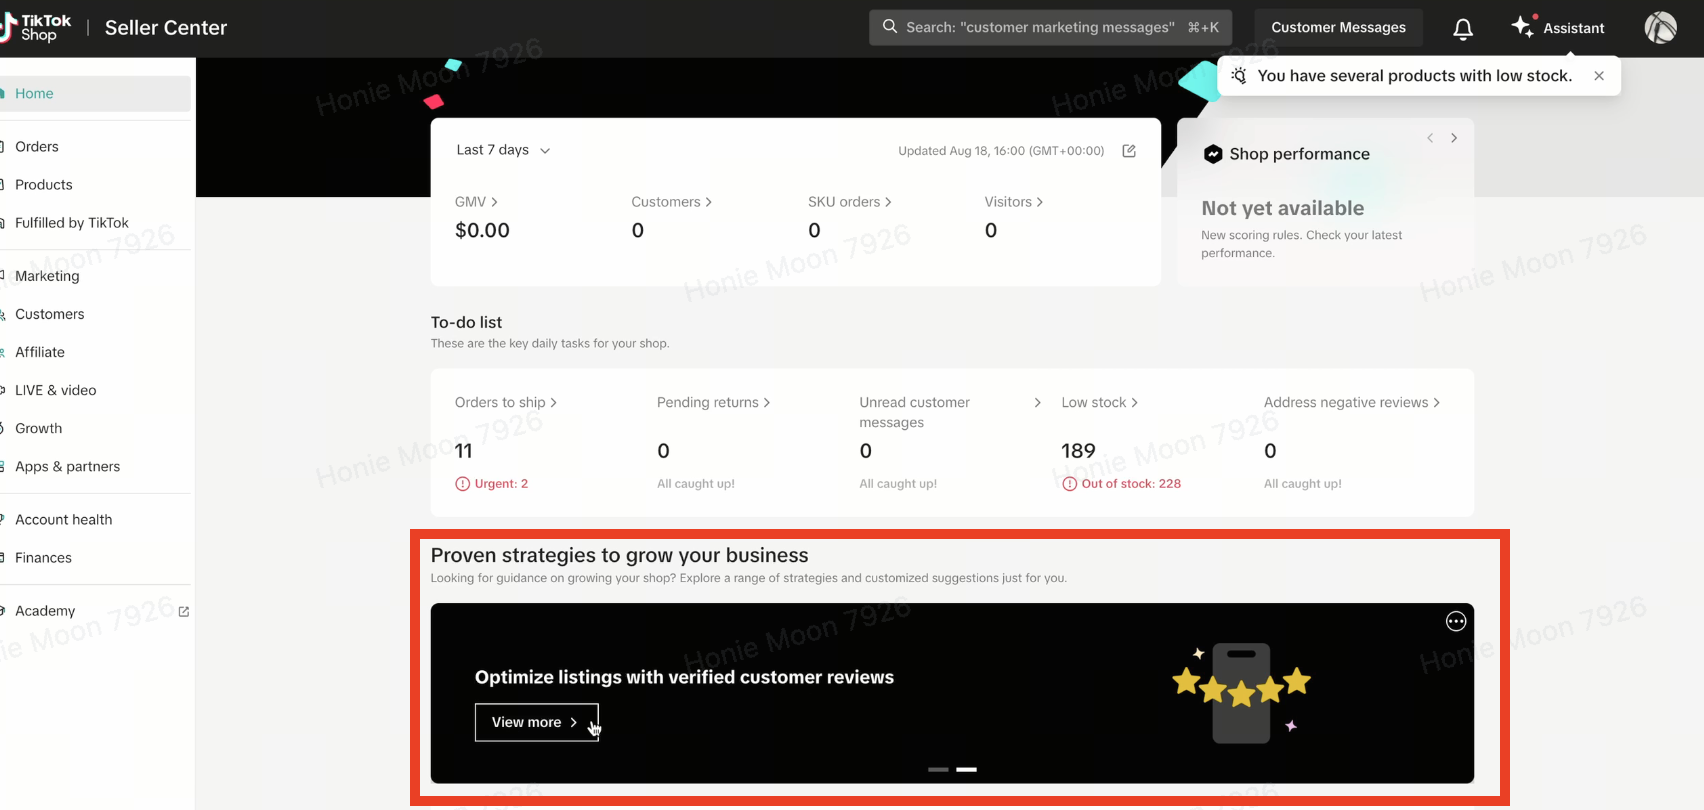Open Unread customer messages chevron
The height and width of the screenshot is (810, 1704).
click(x=1037, y=403)
